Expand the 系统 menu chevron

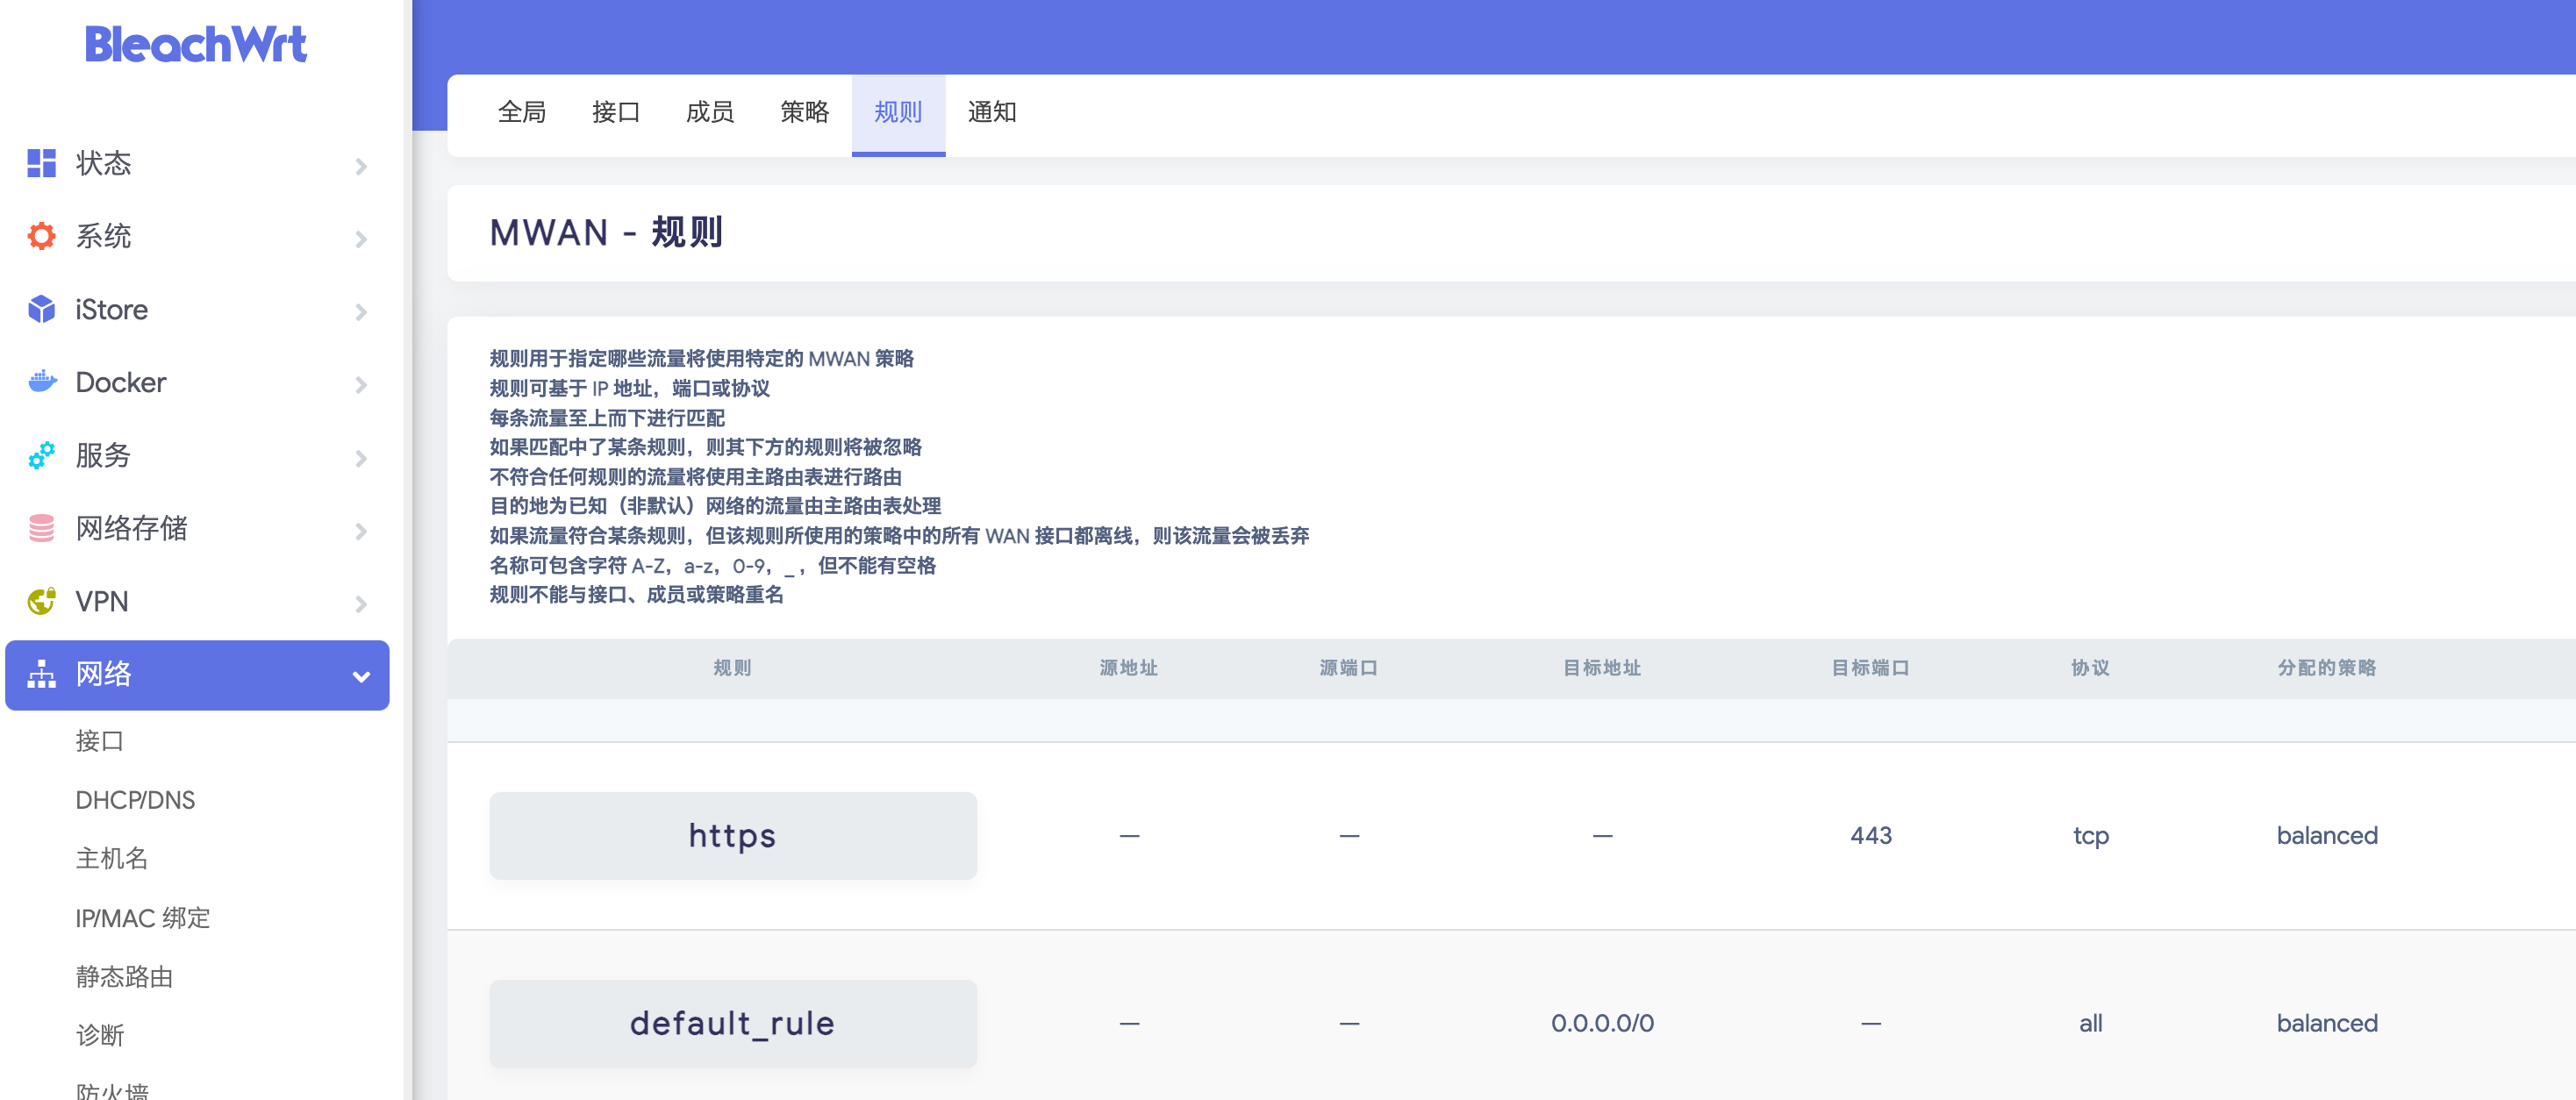(x=361, y=239)
